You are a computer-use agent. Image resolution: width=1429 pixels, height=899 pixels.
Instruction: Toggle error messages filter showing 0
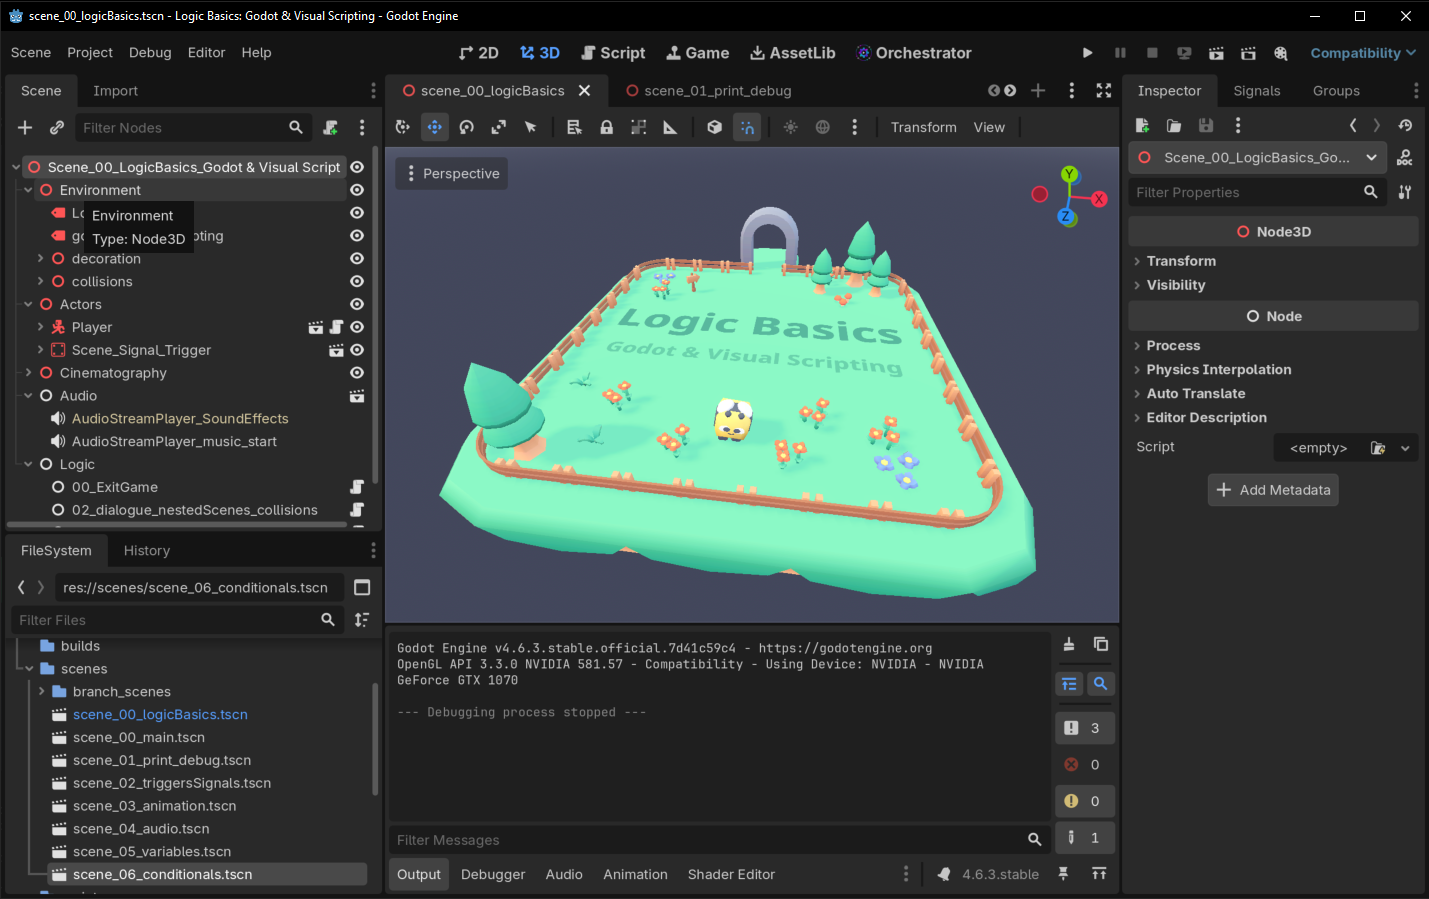(x=1084, y=765)
